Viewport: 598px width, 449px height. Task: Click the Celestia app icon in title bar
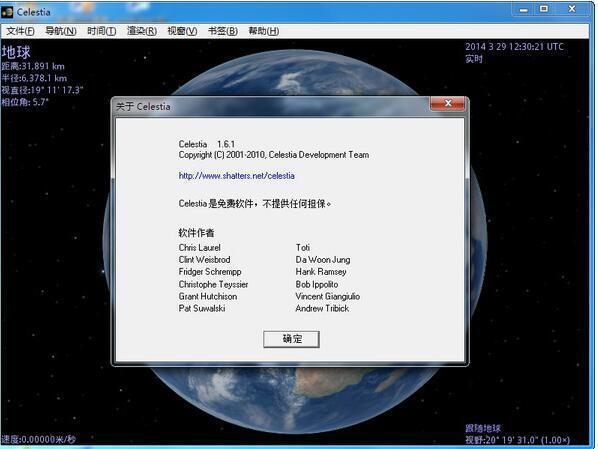(x=7, y=12)
